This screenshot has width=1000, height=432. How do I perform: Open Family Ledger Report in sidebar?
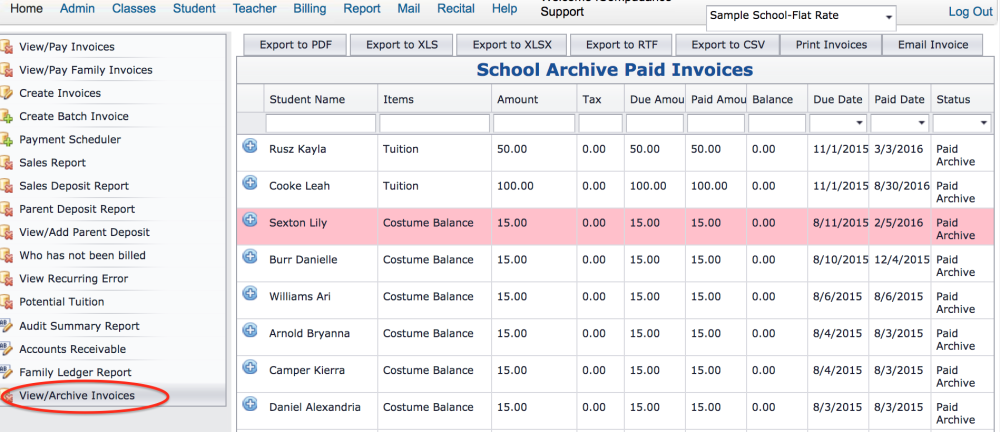(x=75, y=372)
